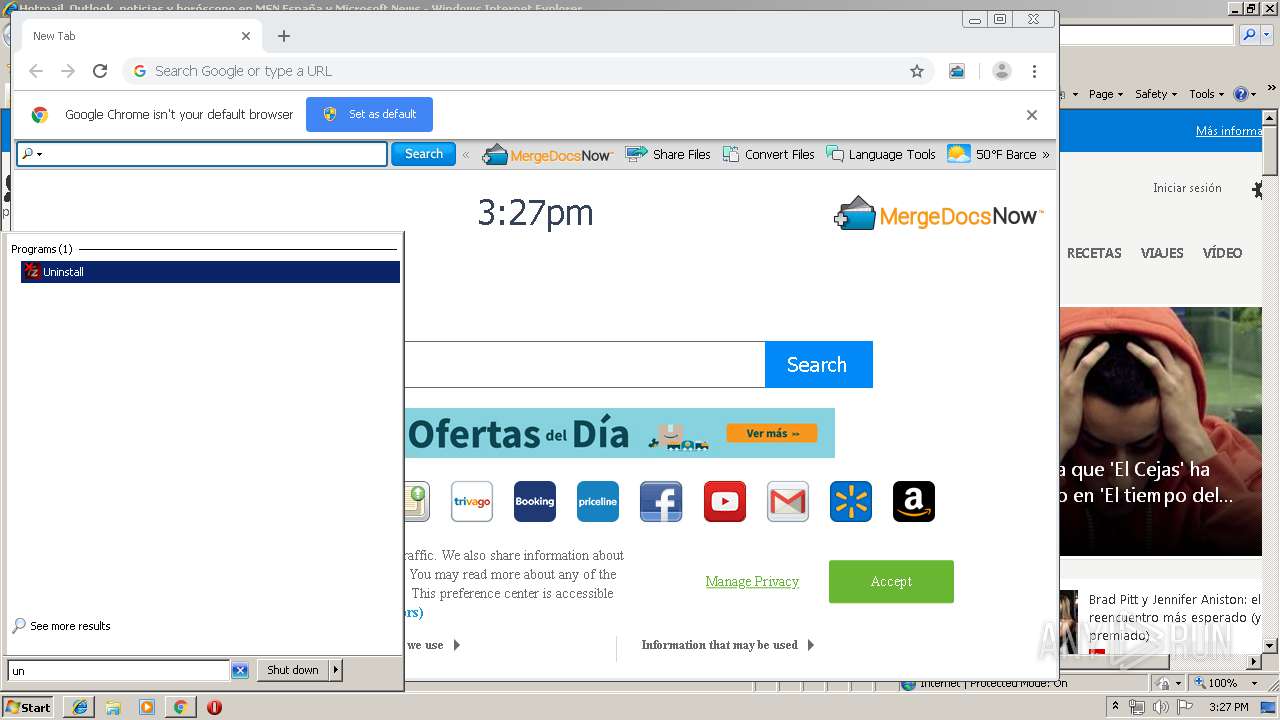
Task: Open Windows Media Player from taskbar
Action: point(147,707)
